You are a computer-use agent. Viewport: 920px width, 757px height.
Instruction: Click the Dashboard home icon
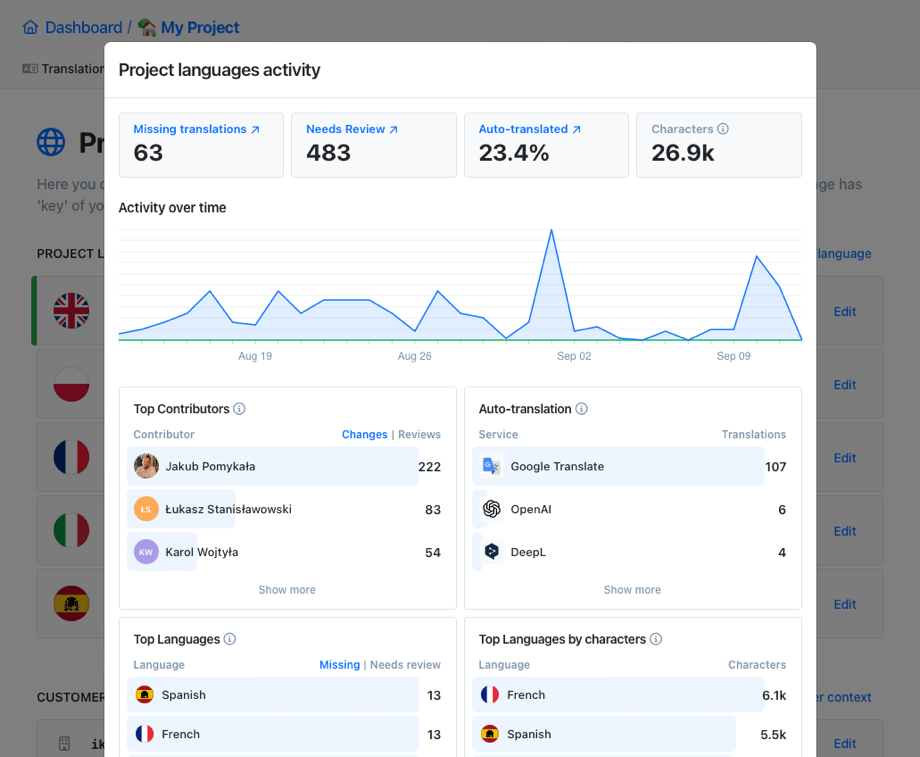[31, 27]
